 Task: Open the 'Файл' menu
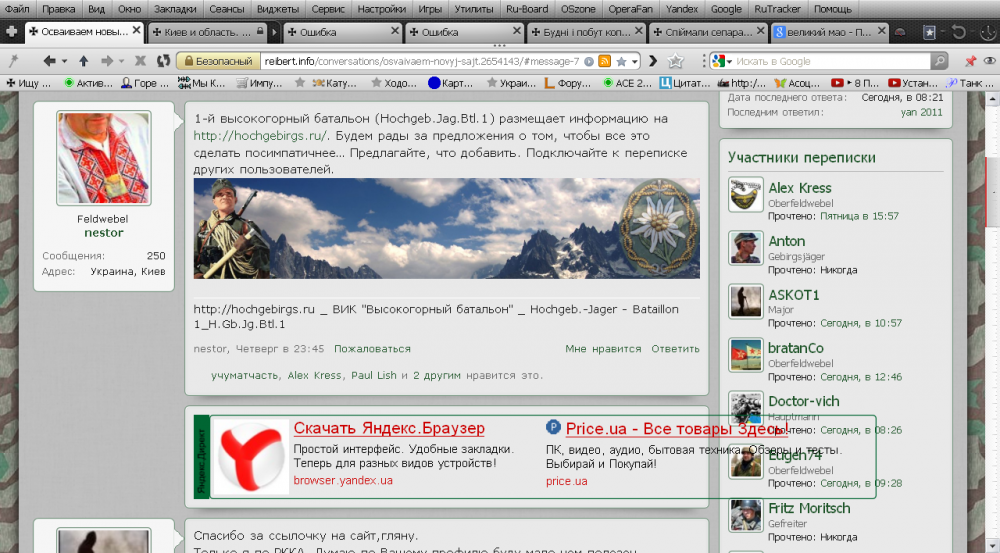pos(17,9)
